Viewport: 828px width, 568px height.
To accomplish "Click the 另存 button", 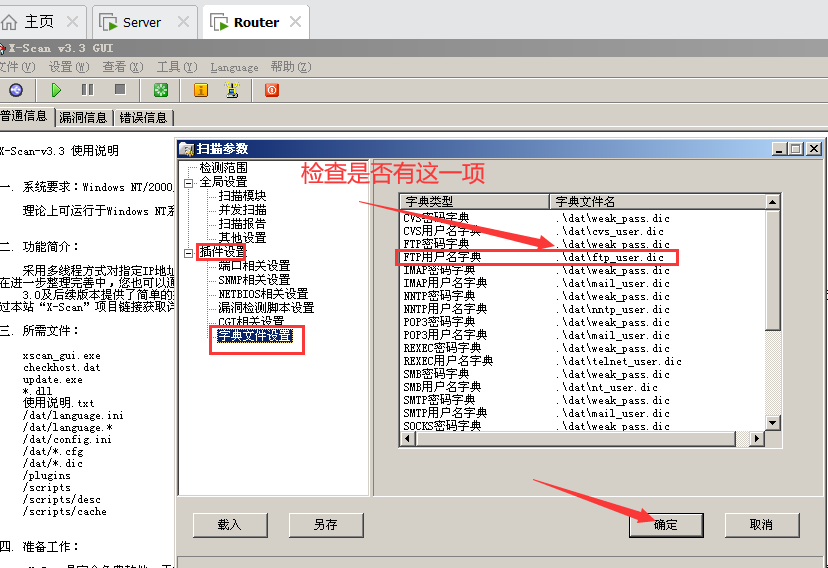I will click(326, 525).
